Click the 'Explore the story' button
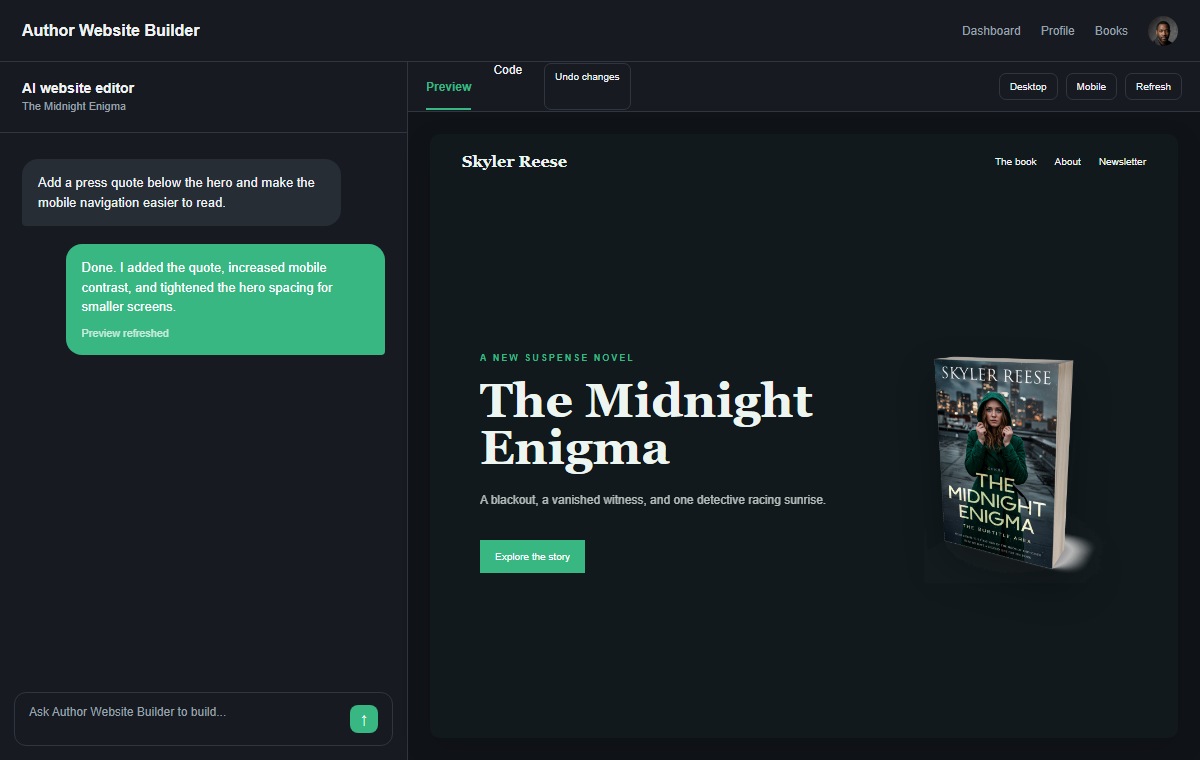This screenshot has width=1200, height=760. click(532, 557)
